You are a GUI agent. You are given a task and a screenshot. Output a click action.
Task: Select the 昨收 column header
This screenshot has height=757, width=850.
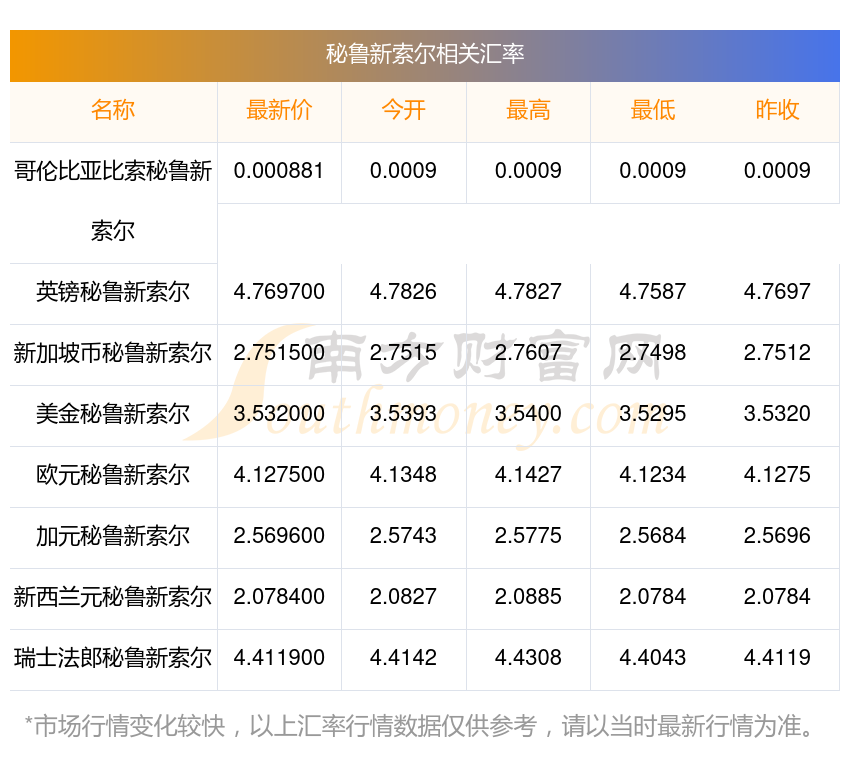777,110
